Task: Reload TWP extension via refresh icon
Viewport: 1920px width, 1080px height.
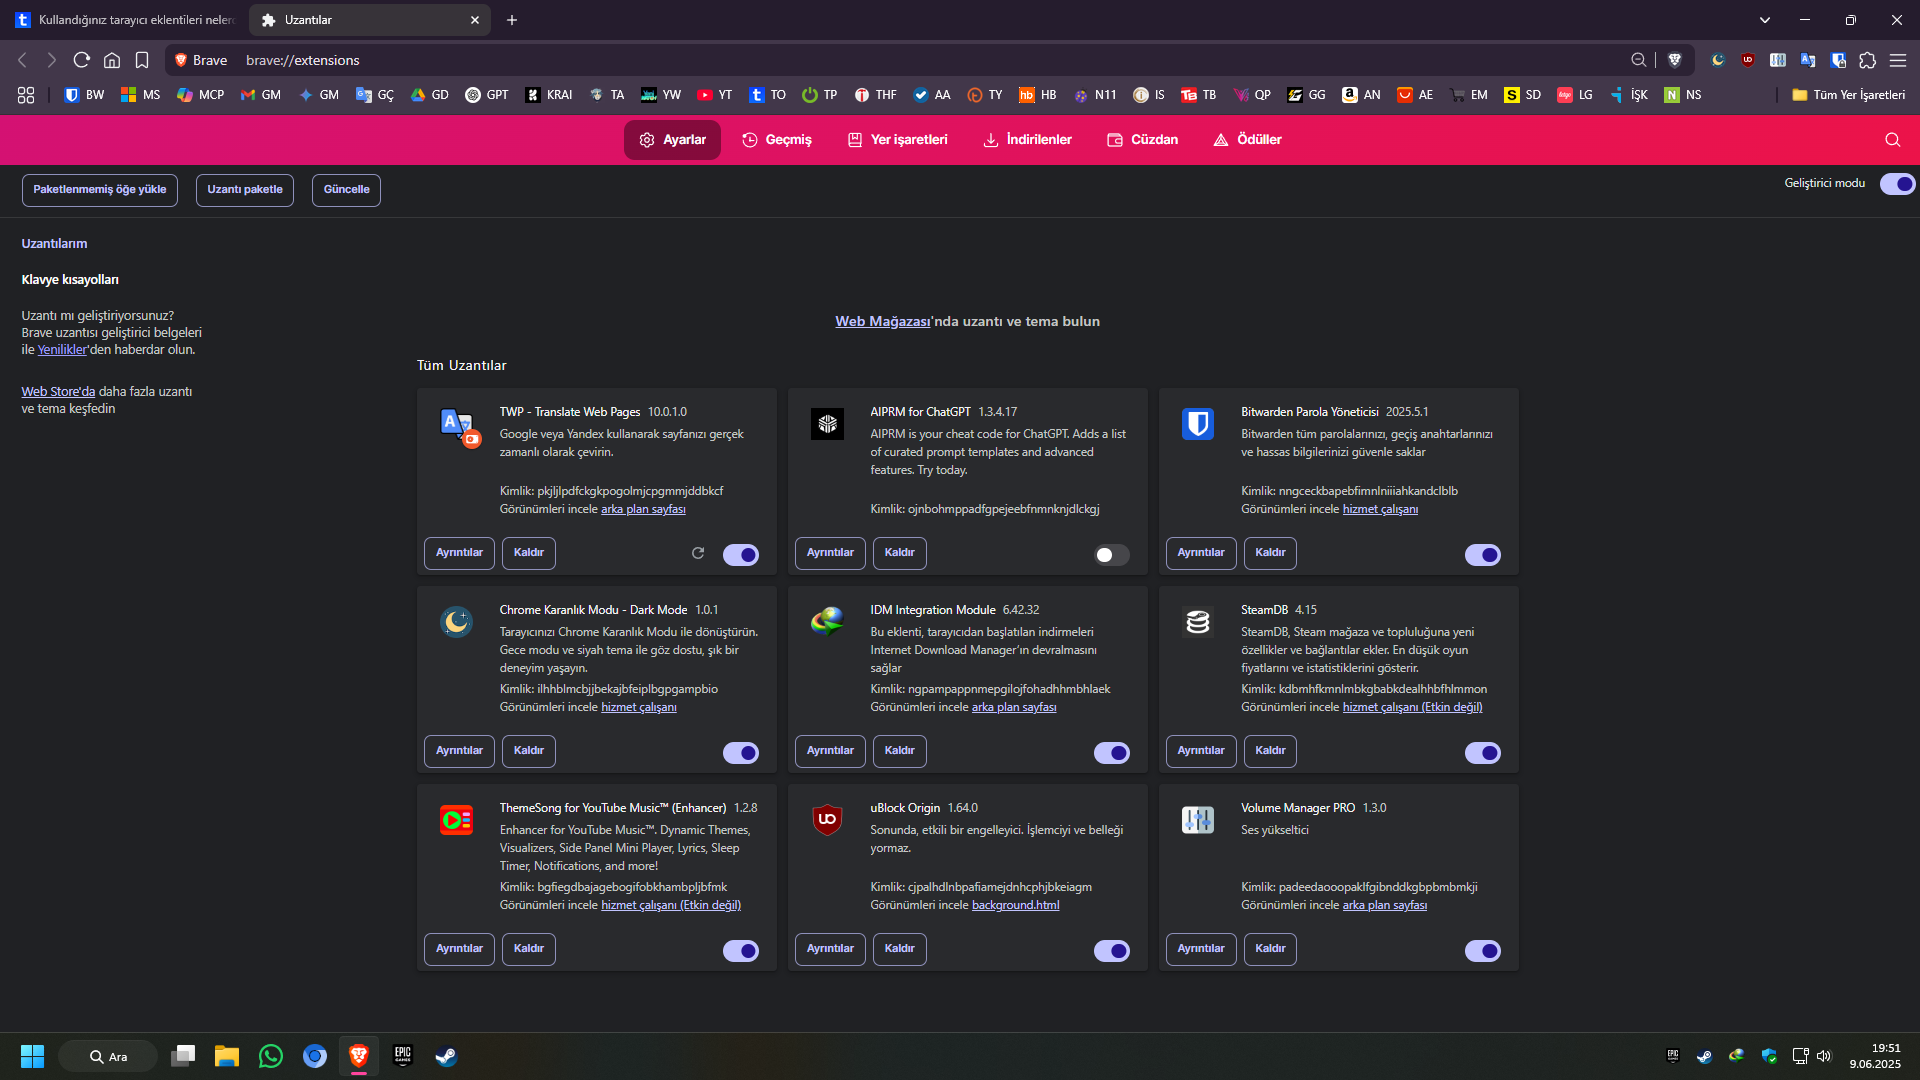Action: (698, 553)
